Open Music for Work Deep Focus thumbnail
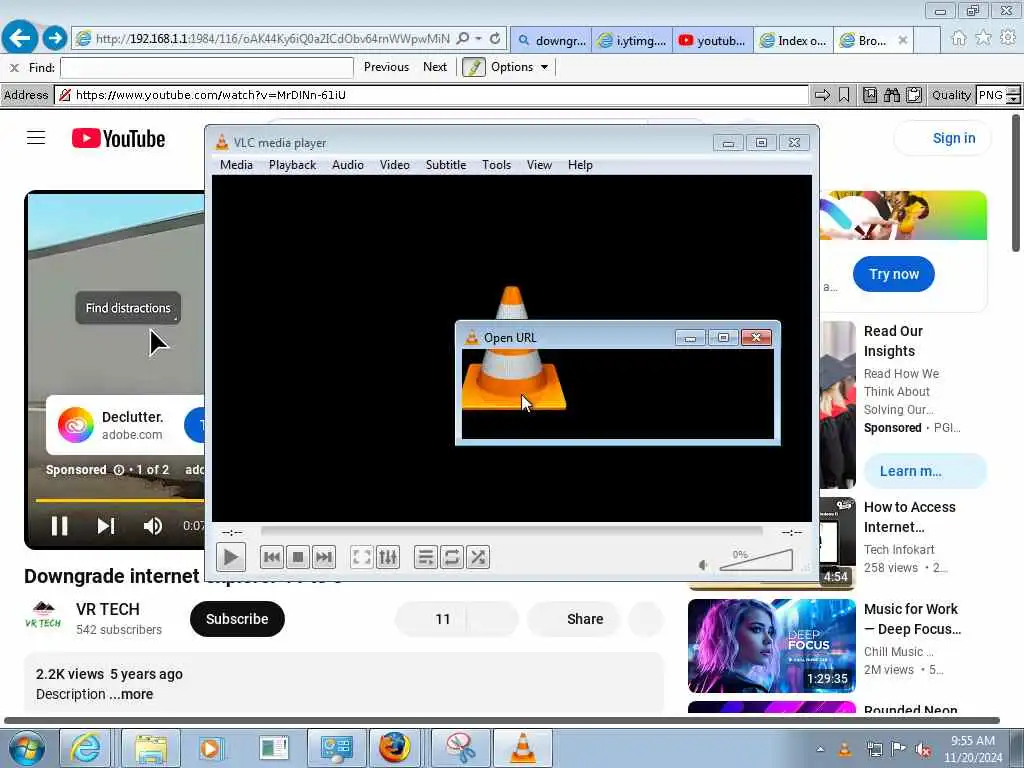 click(772, 645)
